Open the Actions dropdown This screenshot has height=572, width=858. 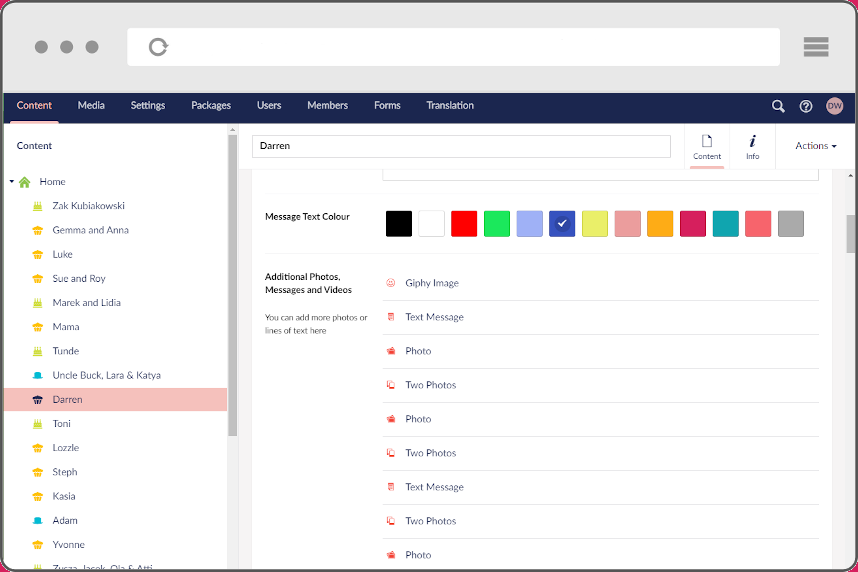click(x=815, y=146)
